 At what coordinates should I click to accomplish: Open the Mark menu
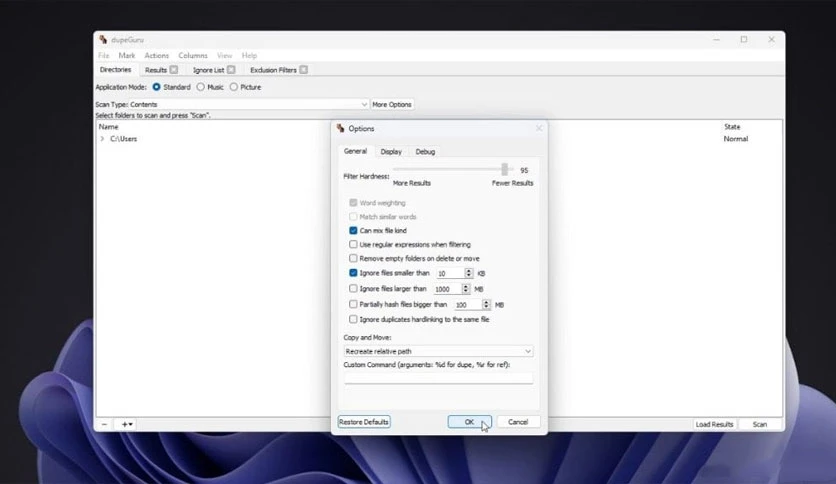127,55
